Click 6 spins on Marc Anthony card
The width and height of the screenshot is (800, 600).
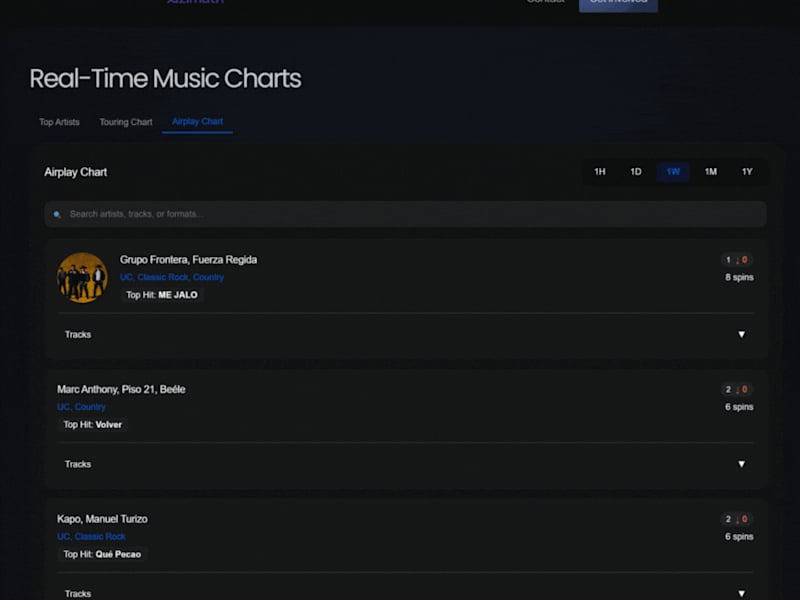pos(739,407)
